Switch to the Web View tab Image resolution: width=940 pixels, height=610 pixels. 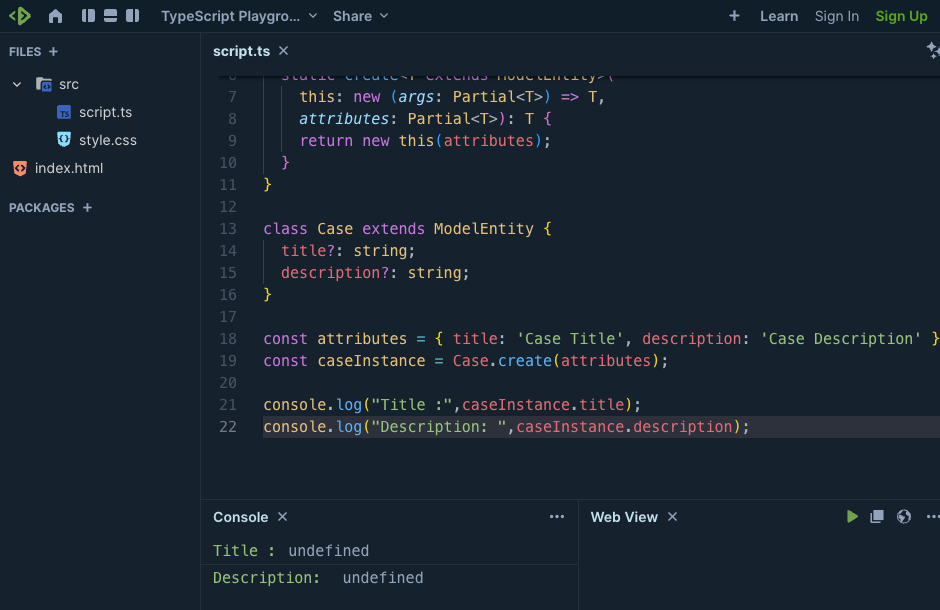[x=624, y=517]
